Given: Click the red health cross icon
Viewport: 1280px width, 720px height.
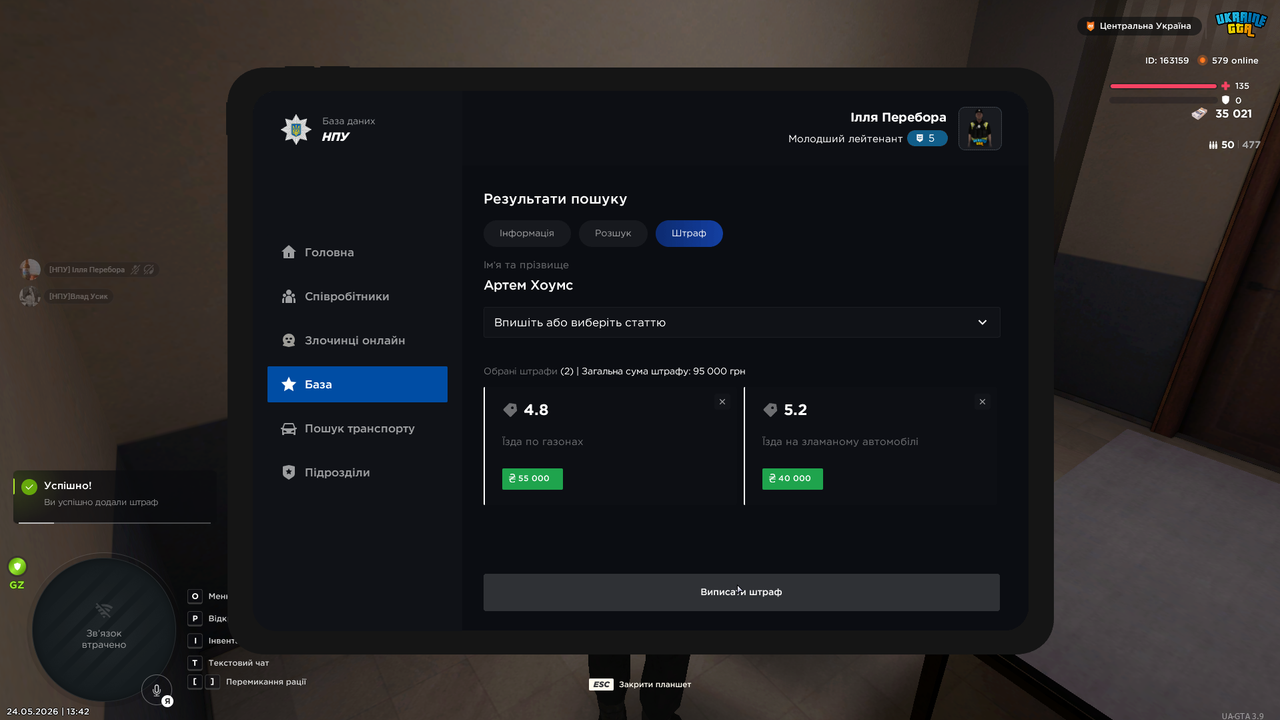Looking at the screenshot, I should pos(1226,86).
